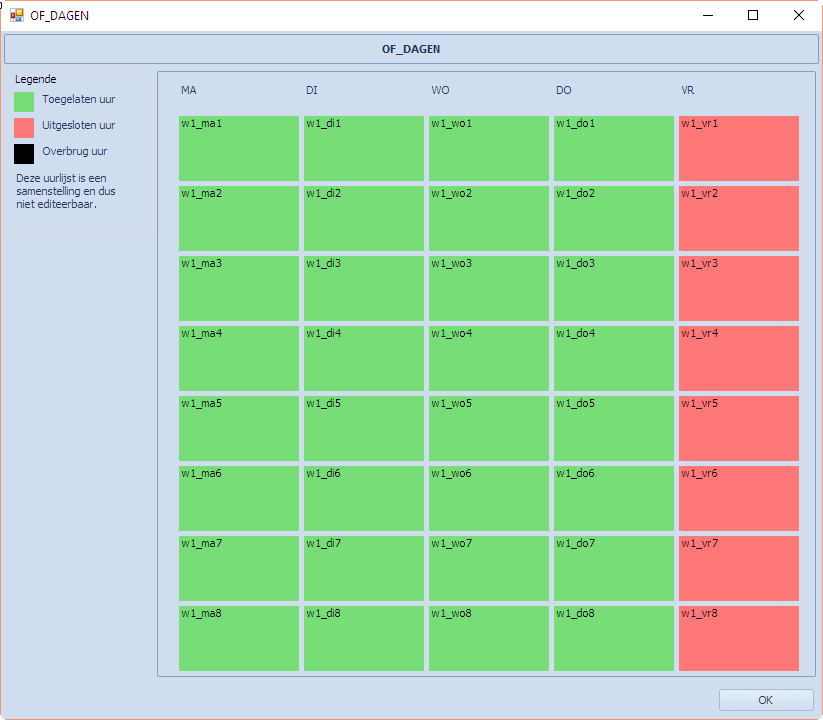Viewport: 823px width, 720px height.
Task: Click the Legende heading text
Action: point(36,79)
